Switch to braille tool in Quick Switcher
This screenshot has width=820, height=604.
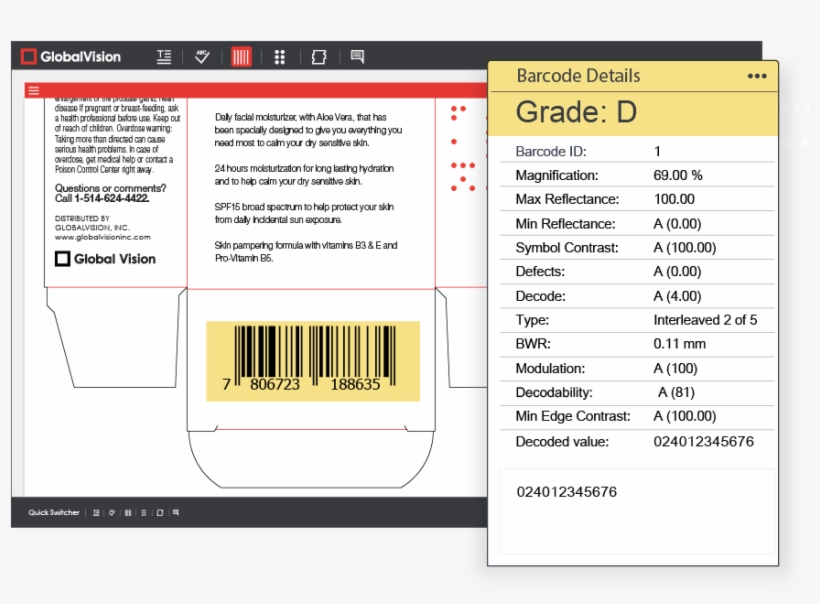click(144, 512)
